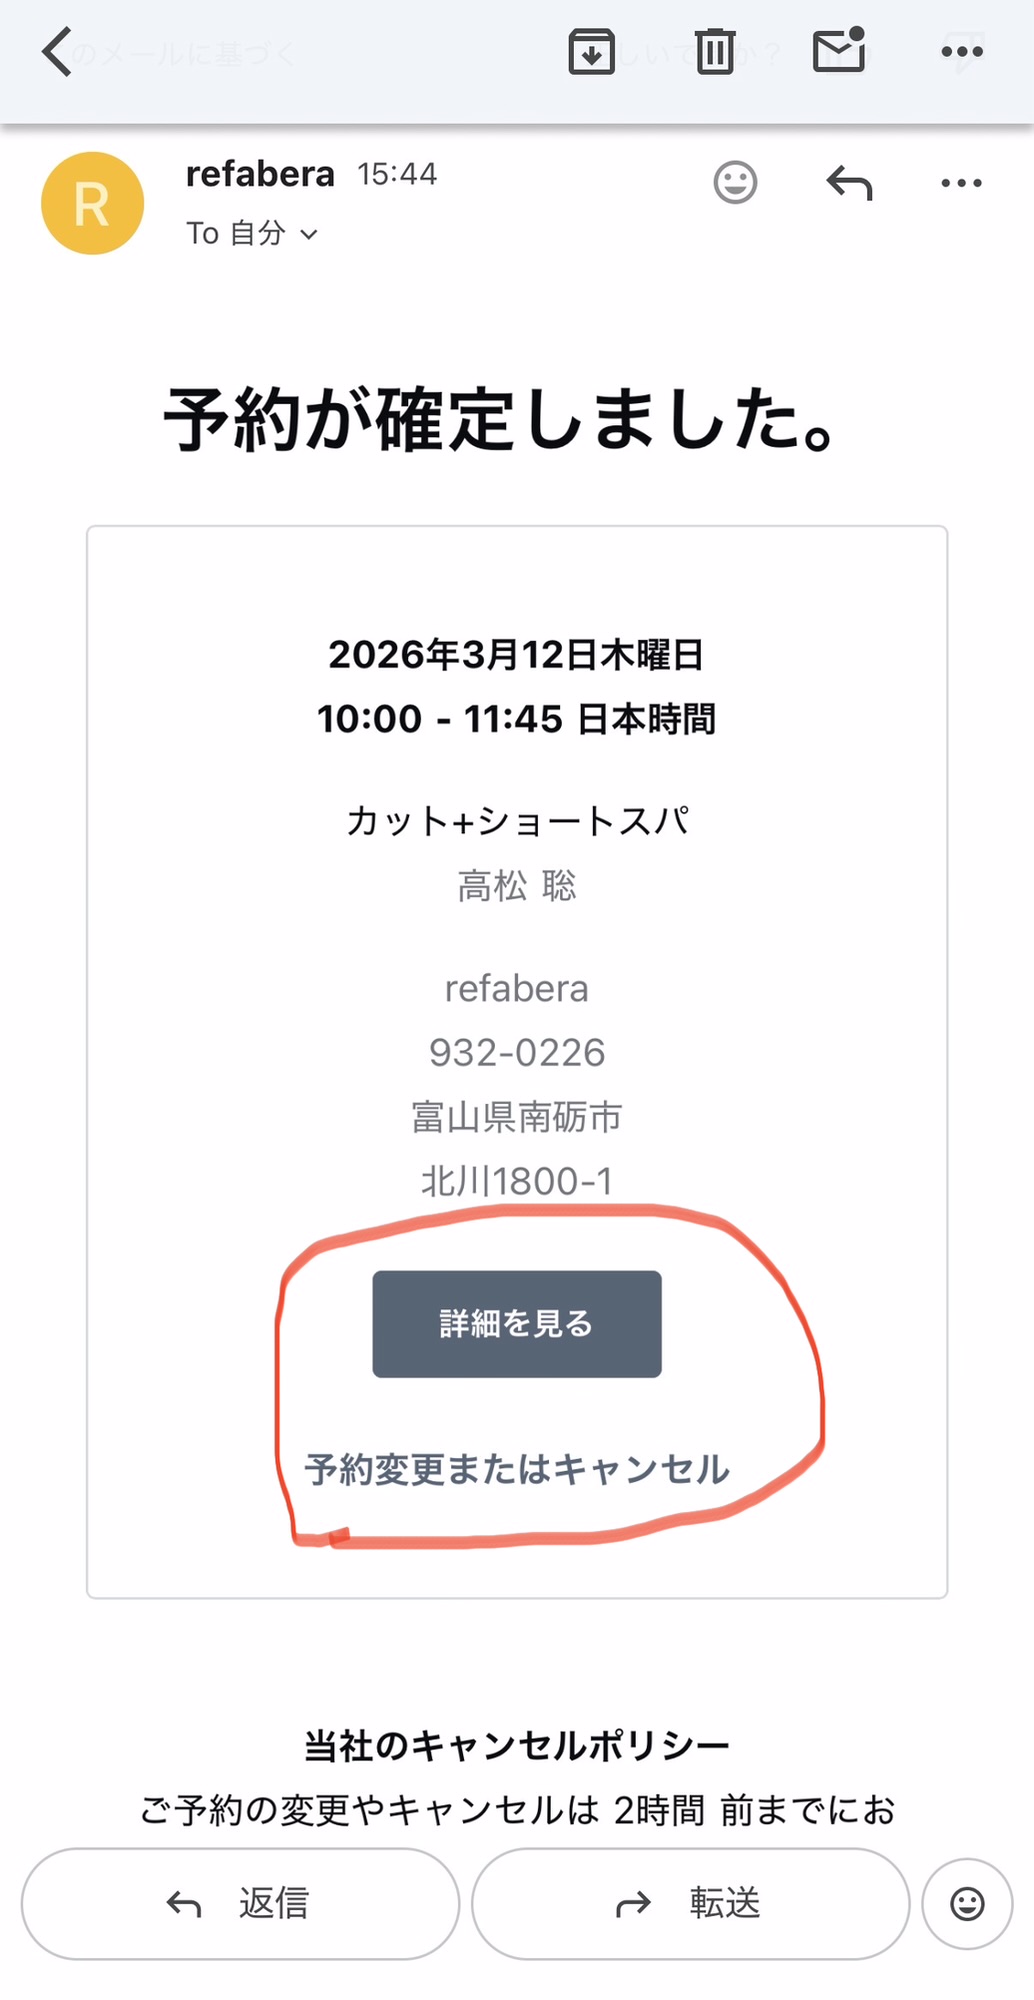1034x2000 pixels.
Task: Tap the 返信 reply button
Action: coord(240,1904)
